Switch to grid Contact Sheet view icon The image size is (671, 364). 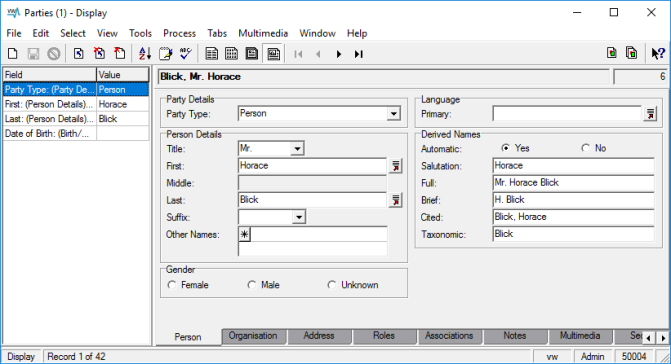click(232, 54)
